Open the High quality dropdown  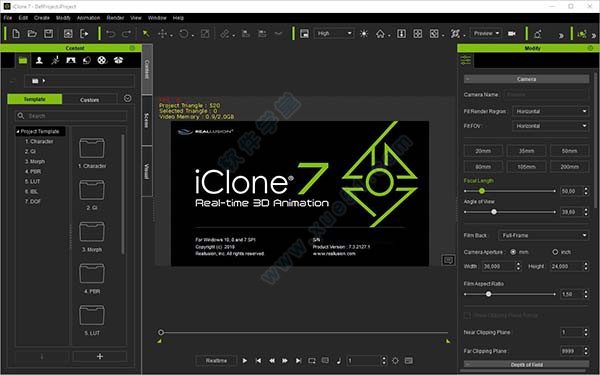point(334,33)
